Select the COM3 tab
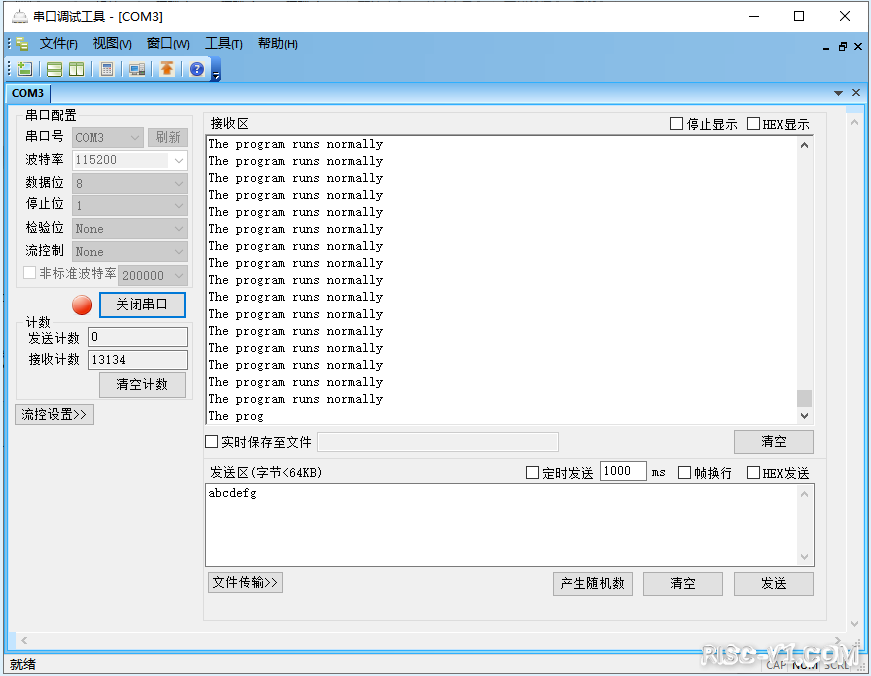 pyautogui.click(x=28, y=93)
